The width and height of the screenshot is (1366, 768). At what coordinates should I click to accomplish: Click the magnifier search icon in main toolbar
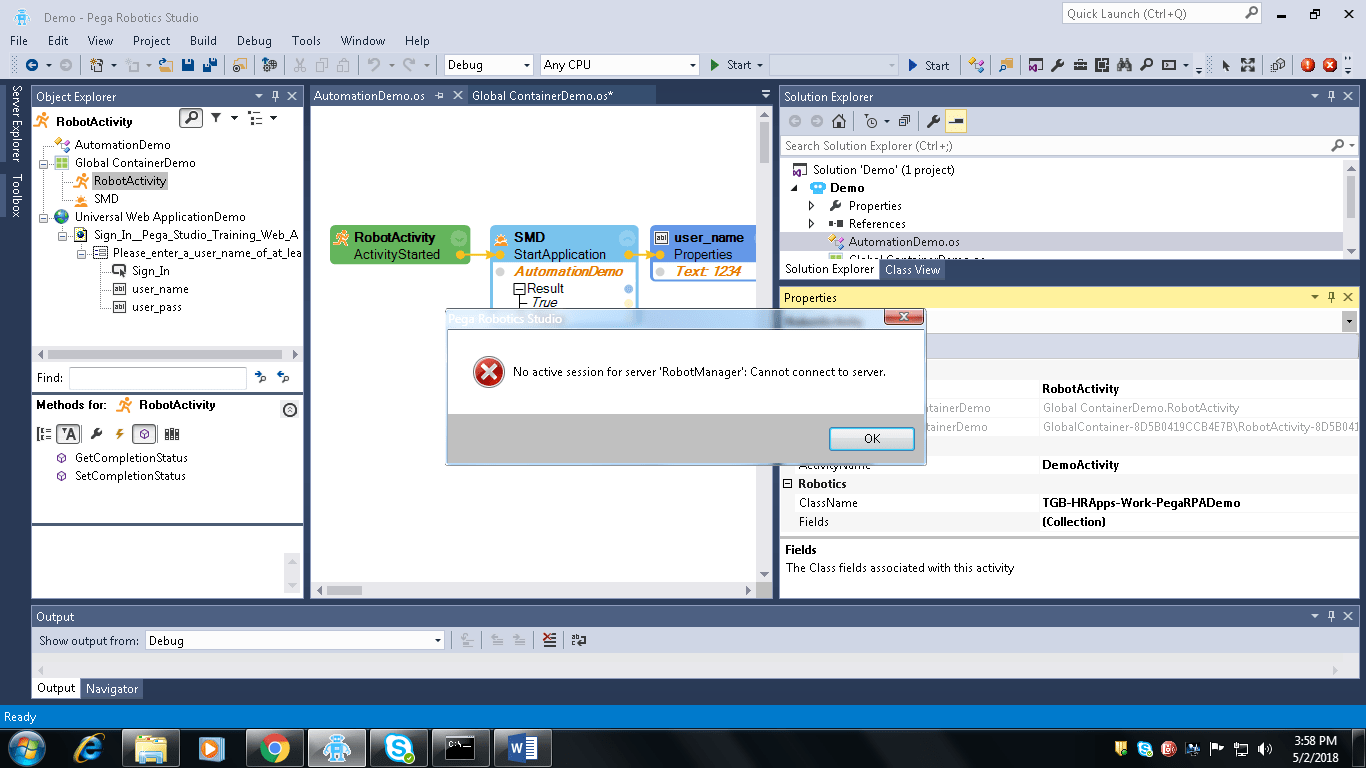click(x=1146, y=65)
